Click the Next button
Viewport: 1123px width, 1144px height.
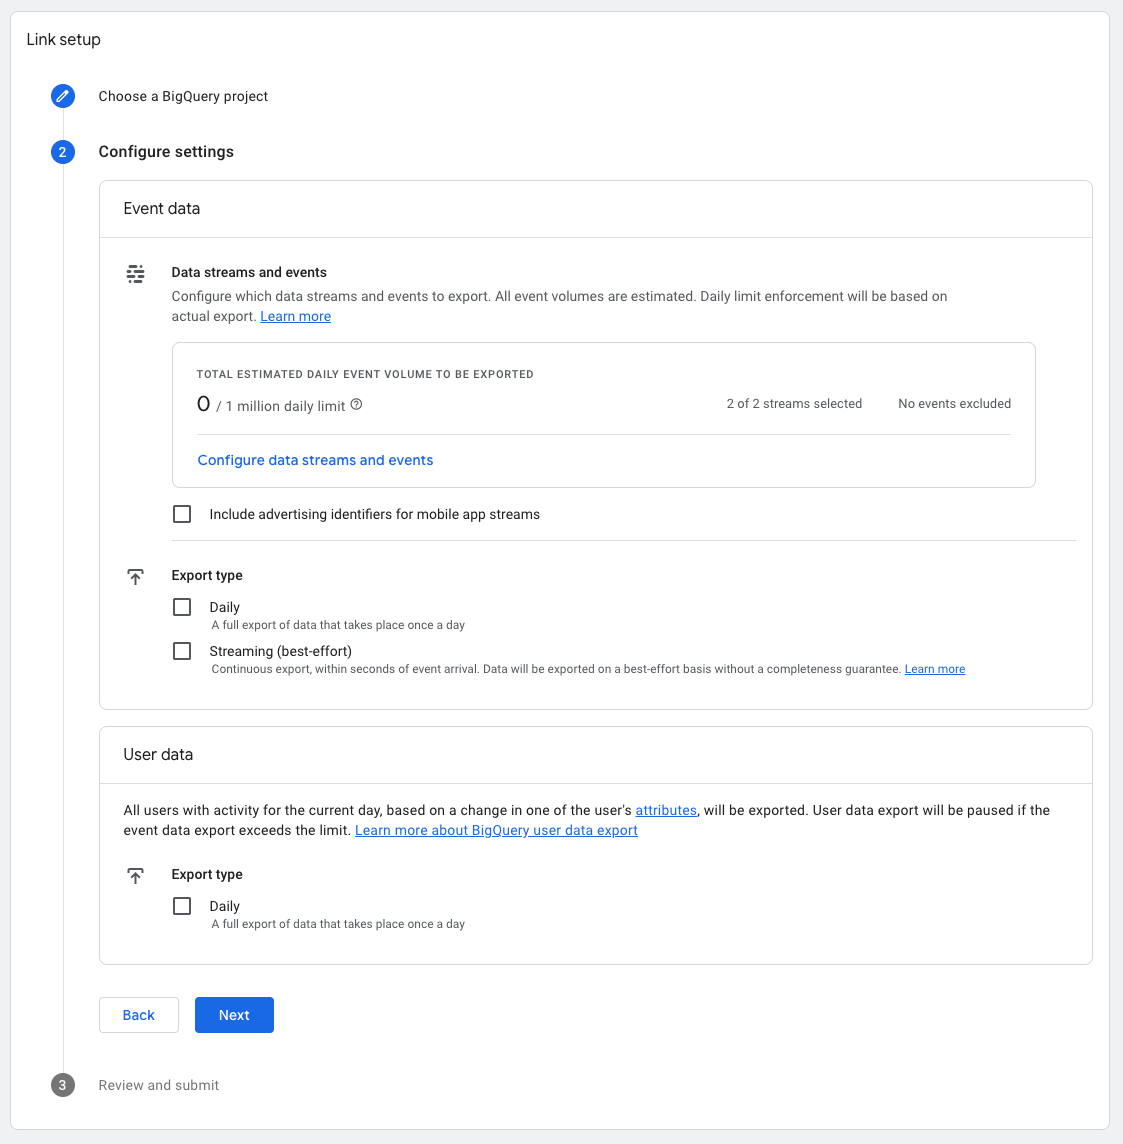[234, 1015]
